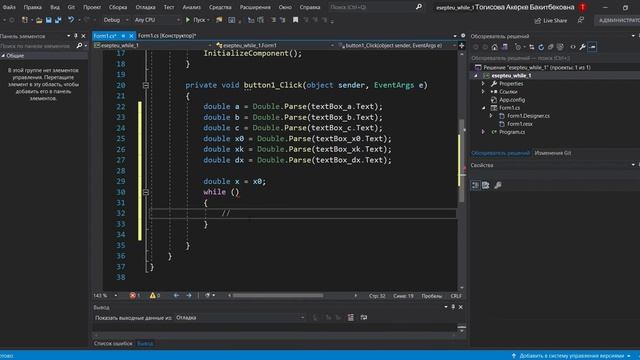
Task: Switch to Изменения Git tab
Action: point(552,153)
